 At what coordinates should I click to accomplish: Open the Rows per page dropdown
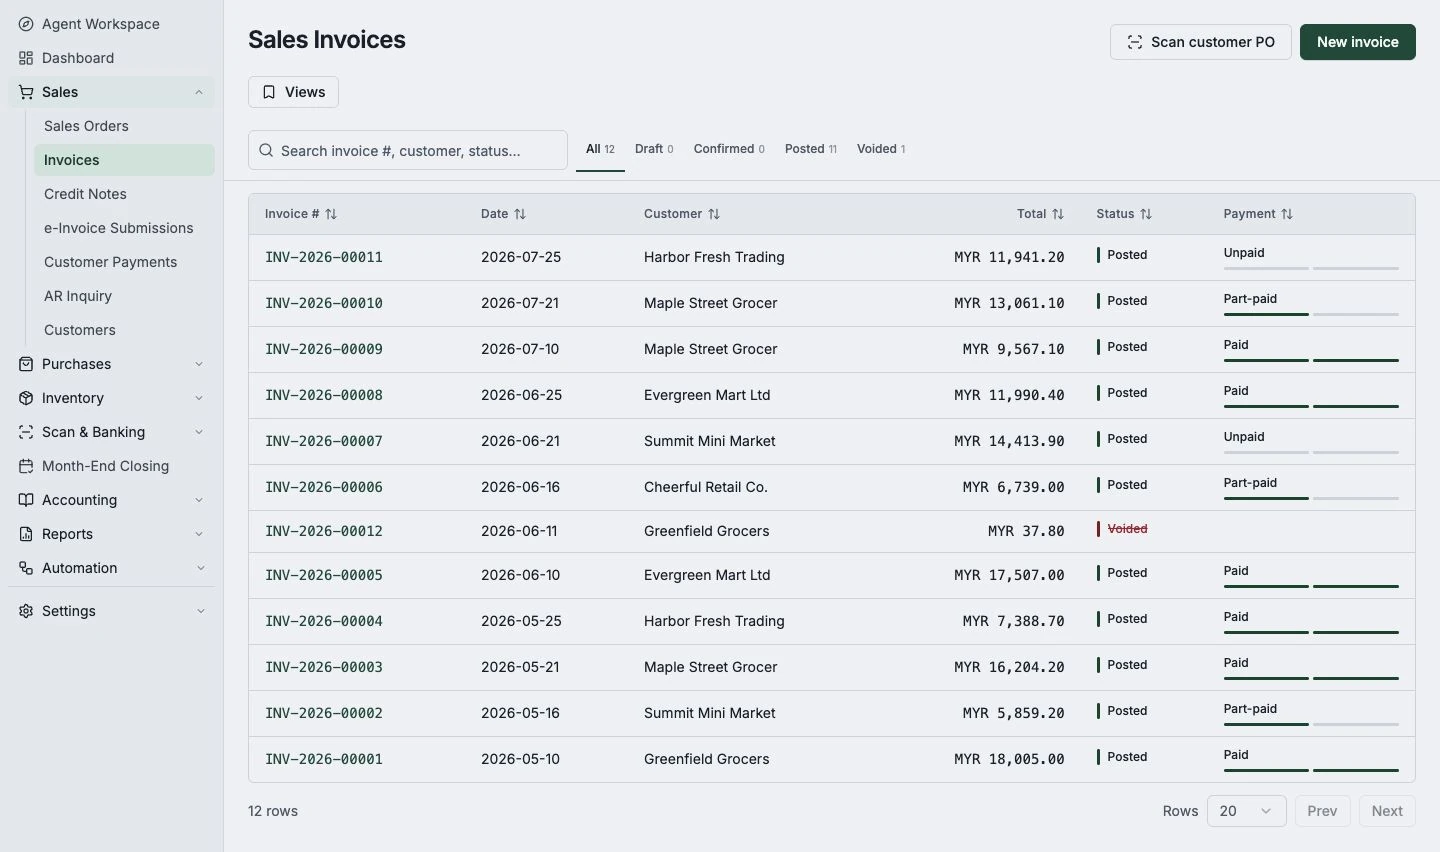[x=1246, y=811]
